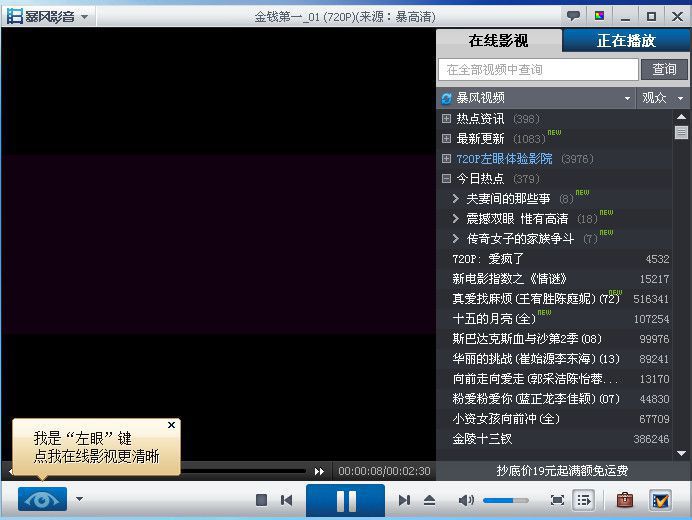Screen dimensions: 692x520
Task: Expand the 720P左眼体验影院 category
Action: (446, 158)
